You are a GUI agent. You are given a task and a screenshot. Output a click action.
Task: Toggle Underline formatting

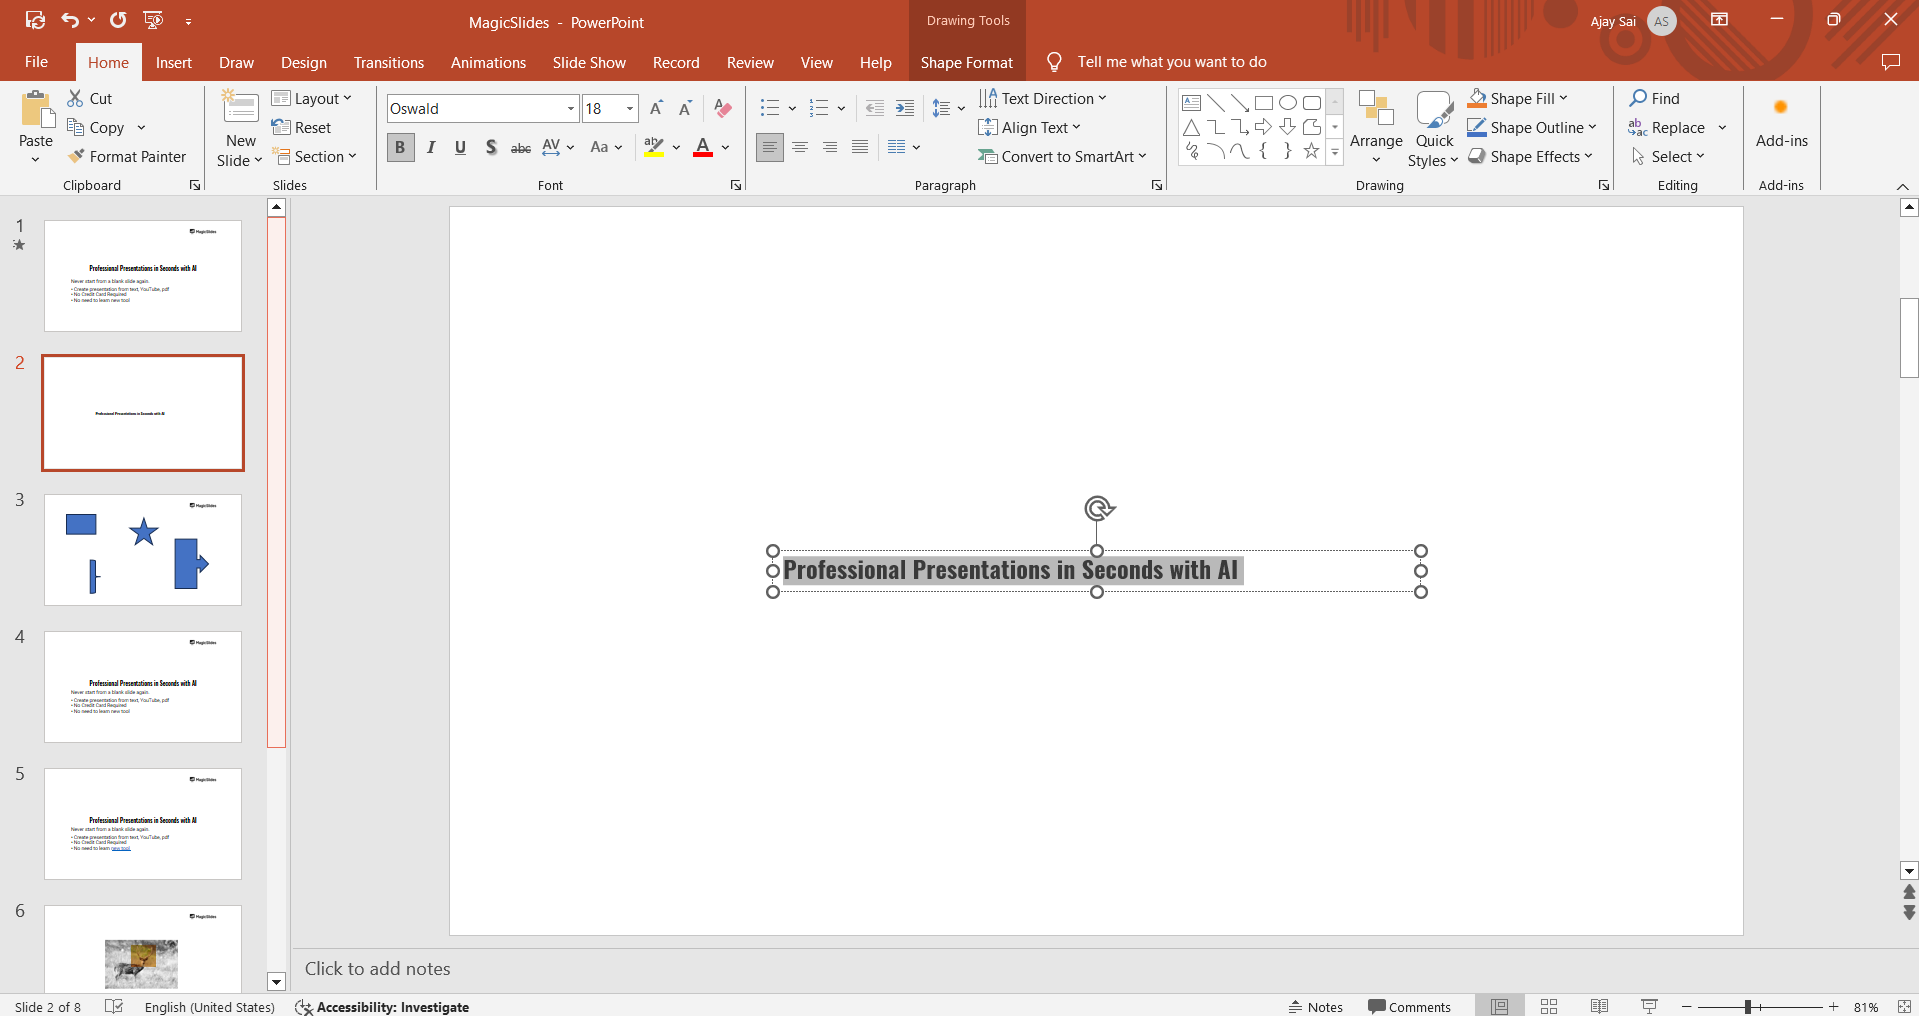(460, 148)
